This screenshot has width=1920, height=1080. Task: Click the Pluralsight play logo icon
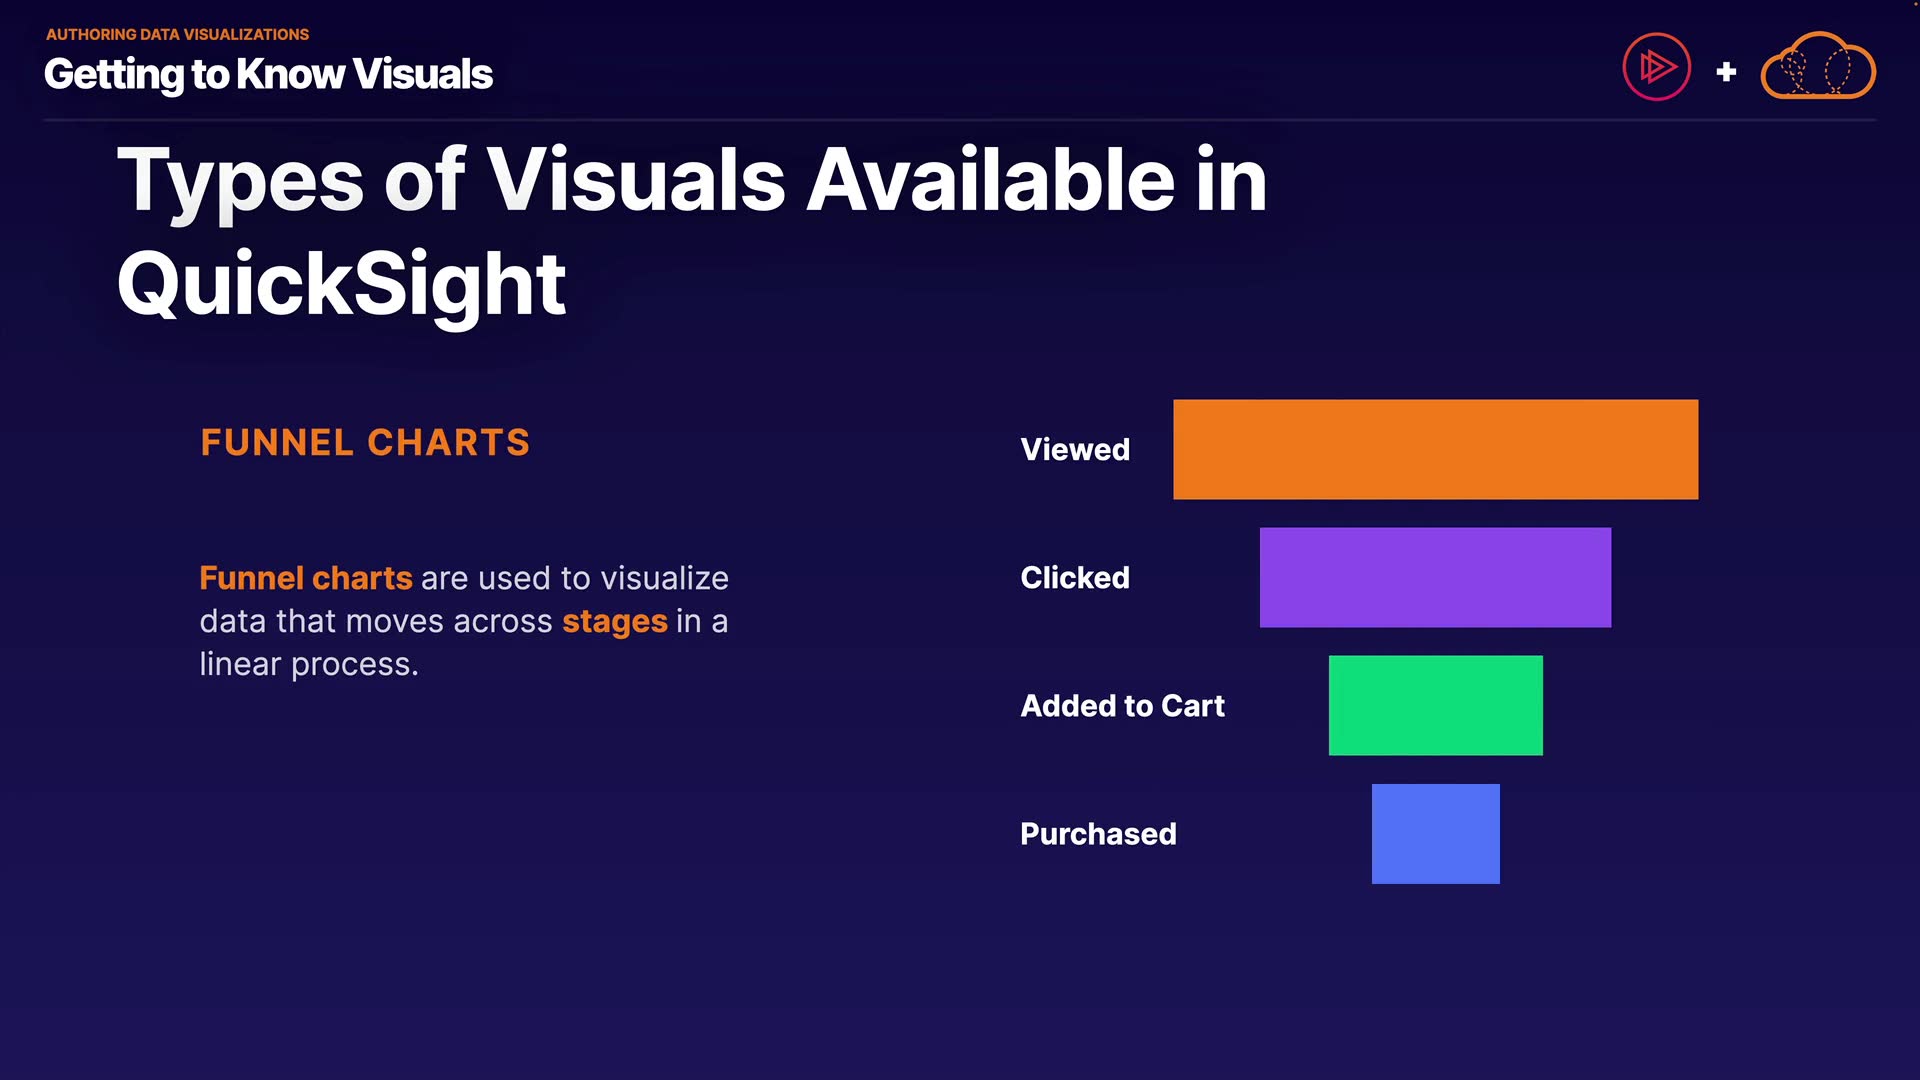[x=1656, y=68]
